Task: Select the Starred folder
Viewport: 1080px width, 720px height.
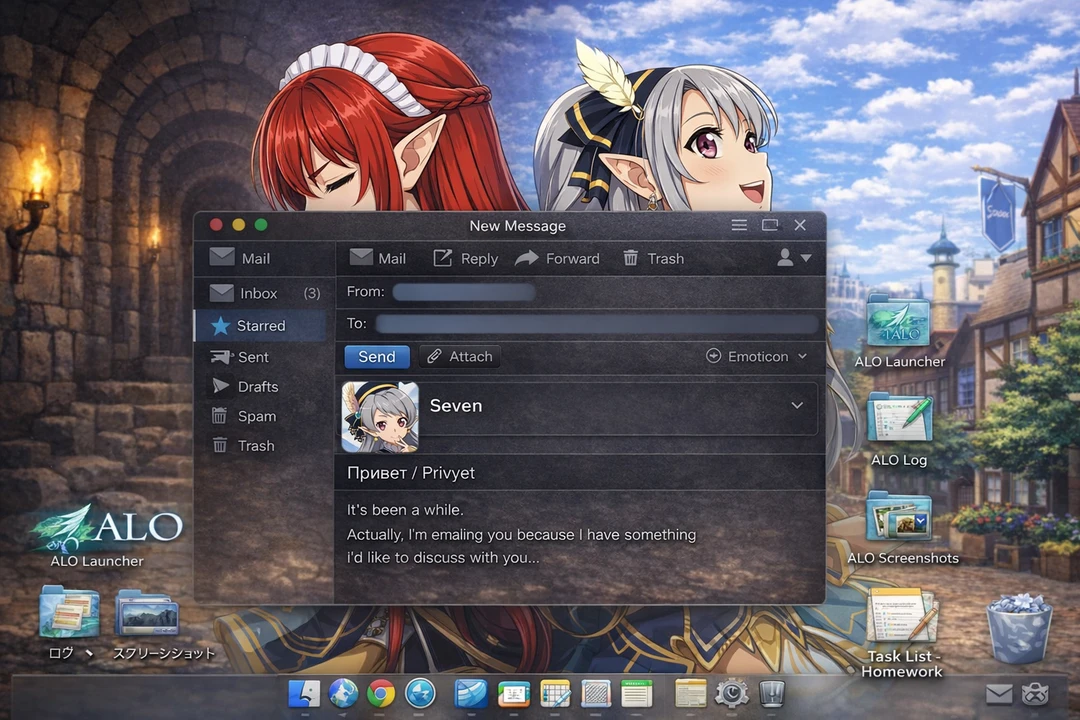Action: pos(260,326)
